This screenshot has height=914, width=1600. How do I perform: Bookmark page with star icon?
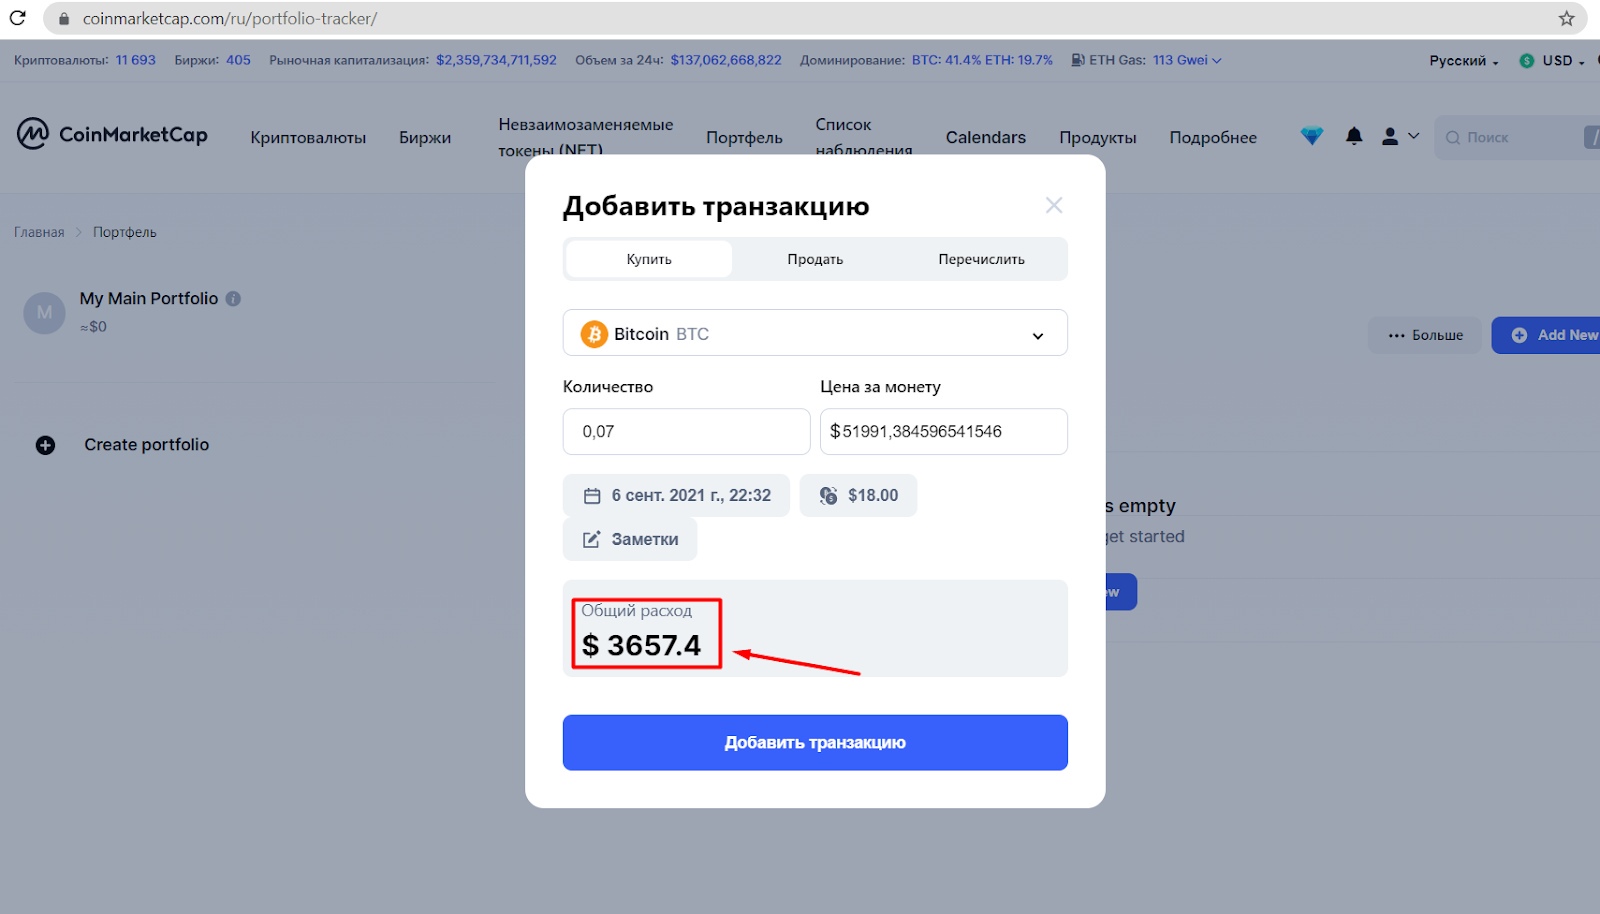[x=1566, y=18]
